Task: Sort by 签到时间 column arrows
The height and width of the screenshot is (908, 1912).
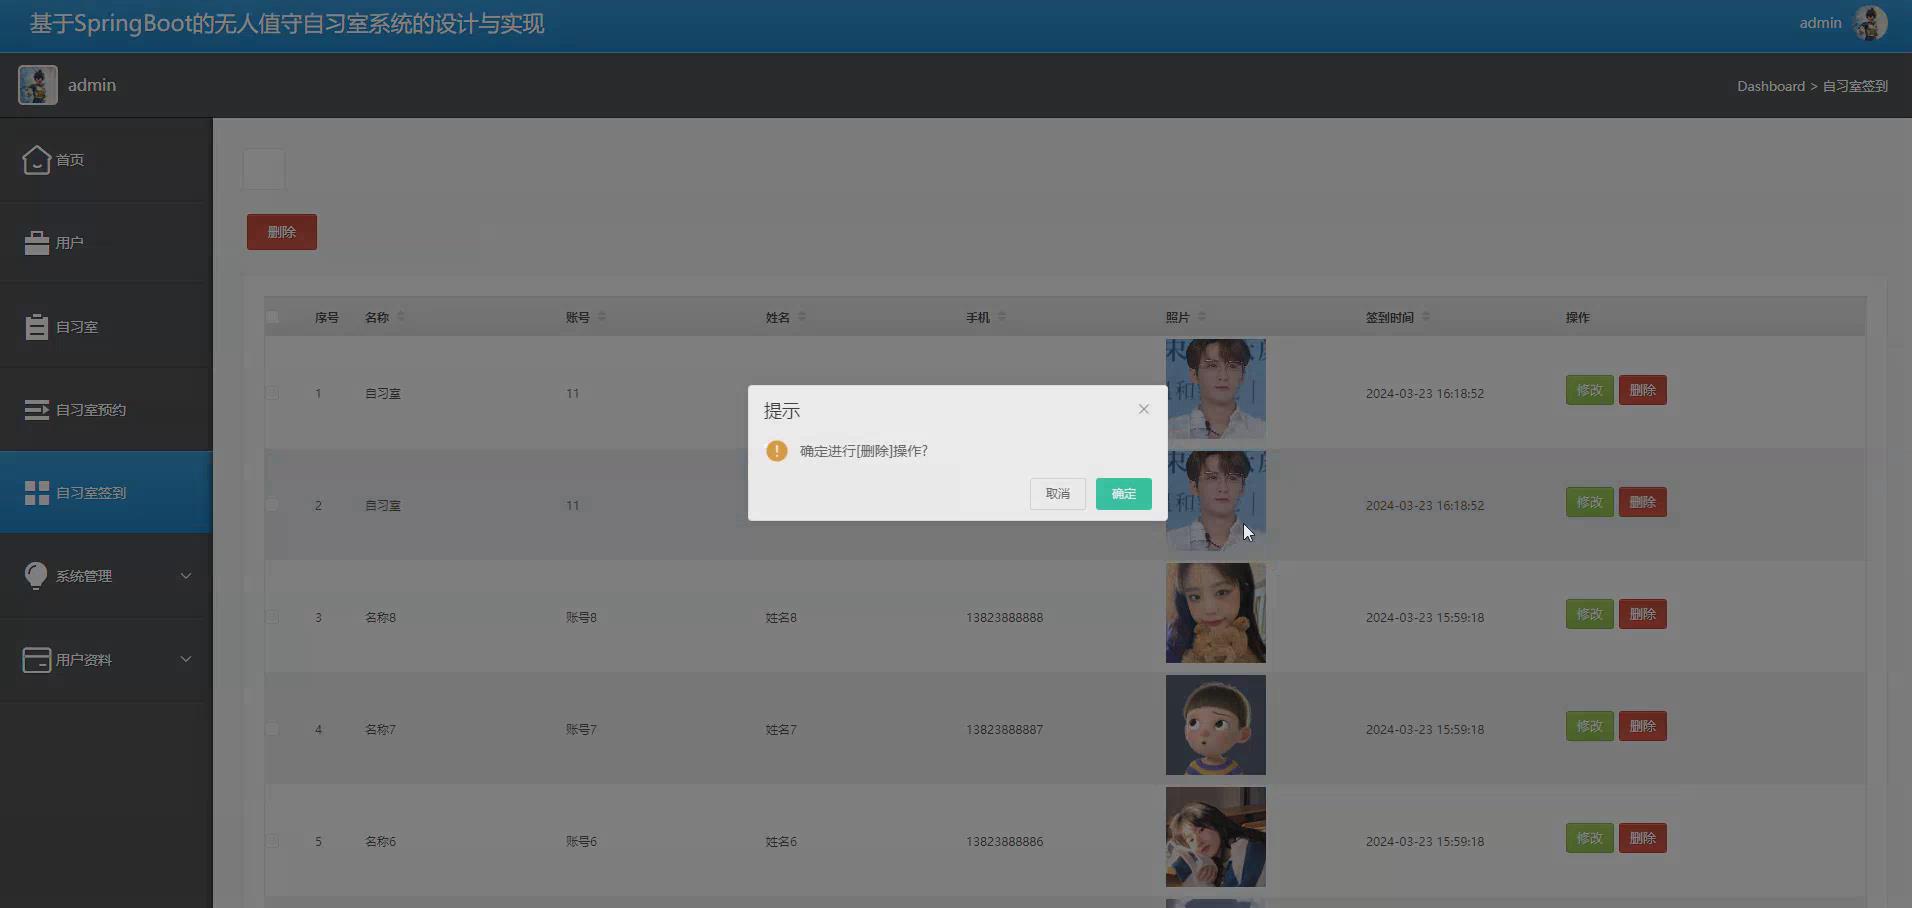Action: [1426, 317]
